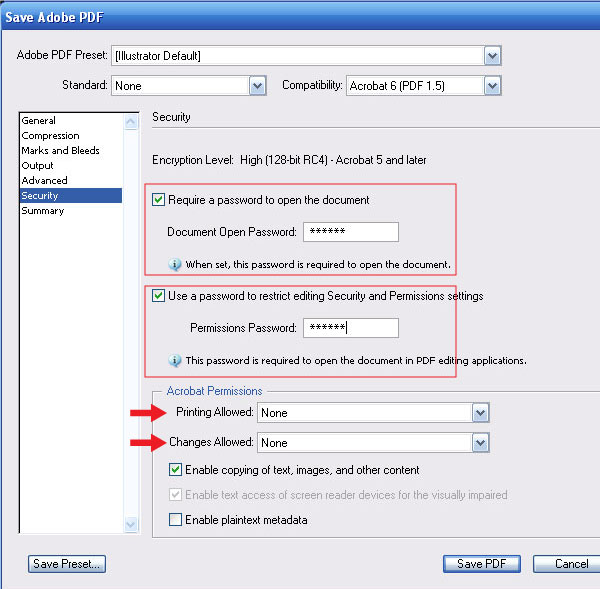Expand the Changes Allowed dropdown
600x589 pixels.
(480, 443)
